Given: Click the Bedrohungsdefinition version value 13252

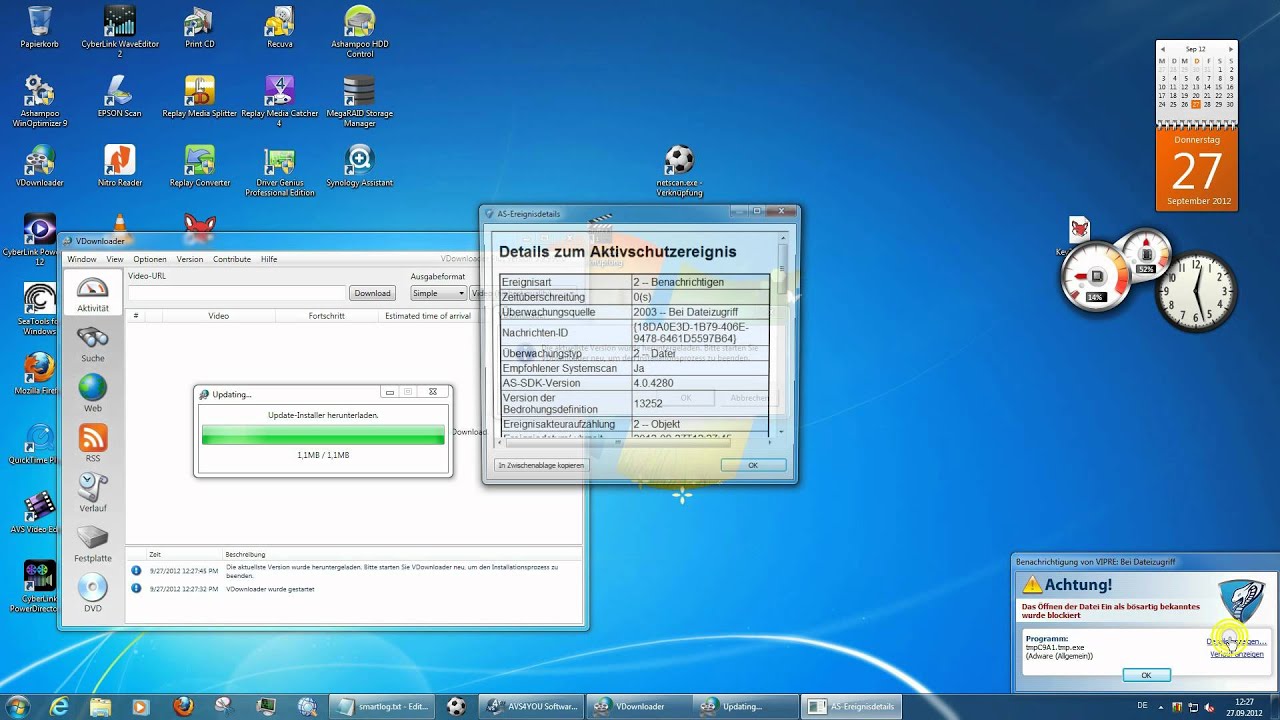Looking at the screenshot, I should coord(648,404).
